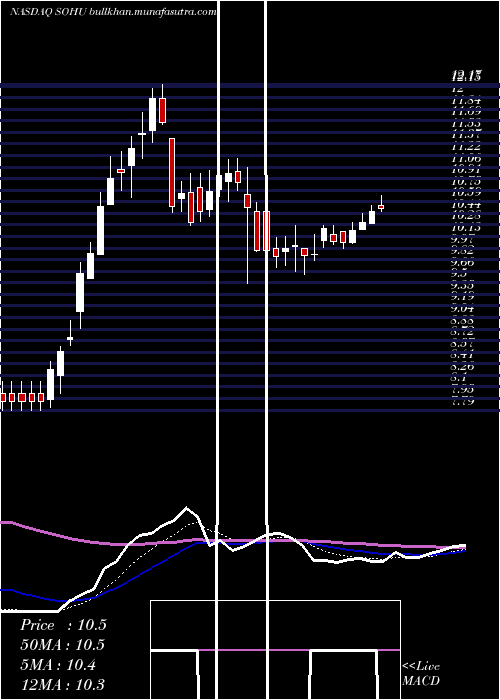The width and height of the screenshot is (500, 700).
Task: Select the 5MA : 10.4 legend entry
Action: [58, 665]
